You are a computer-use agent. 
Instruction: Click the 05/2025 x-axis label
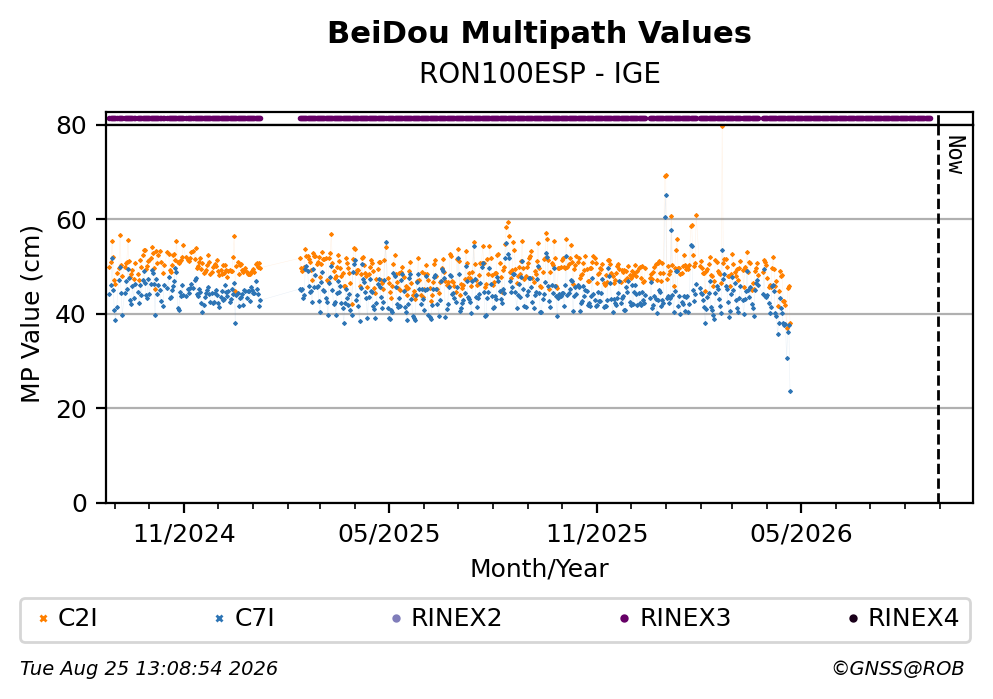pyautogui.click(x=388, y=534)
